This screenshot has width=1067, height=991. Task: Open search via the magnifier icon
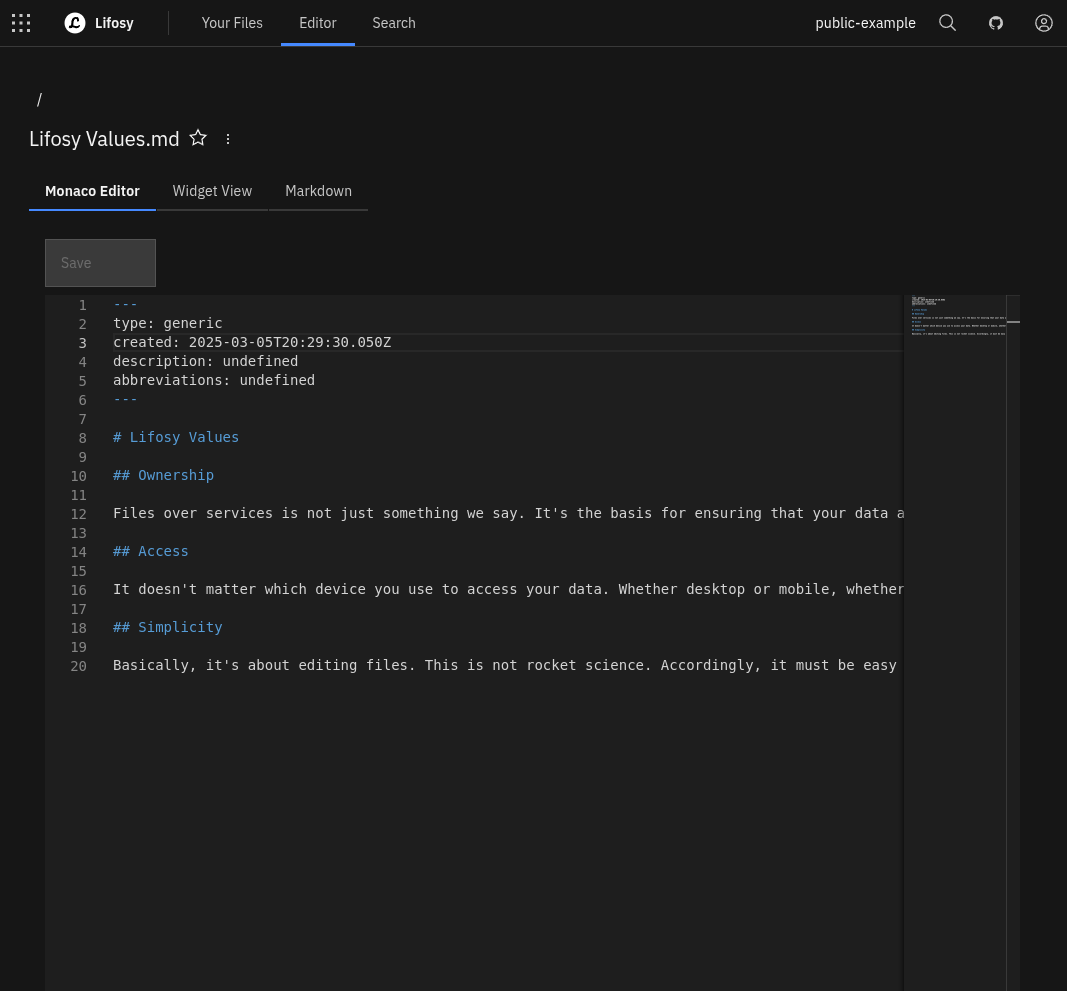click(947, 23)
